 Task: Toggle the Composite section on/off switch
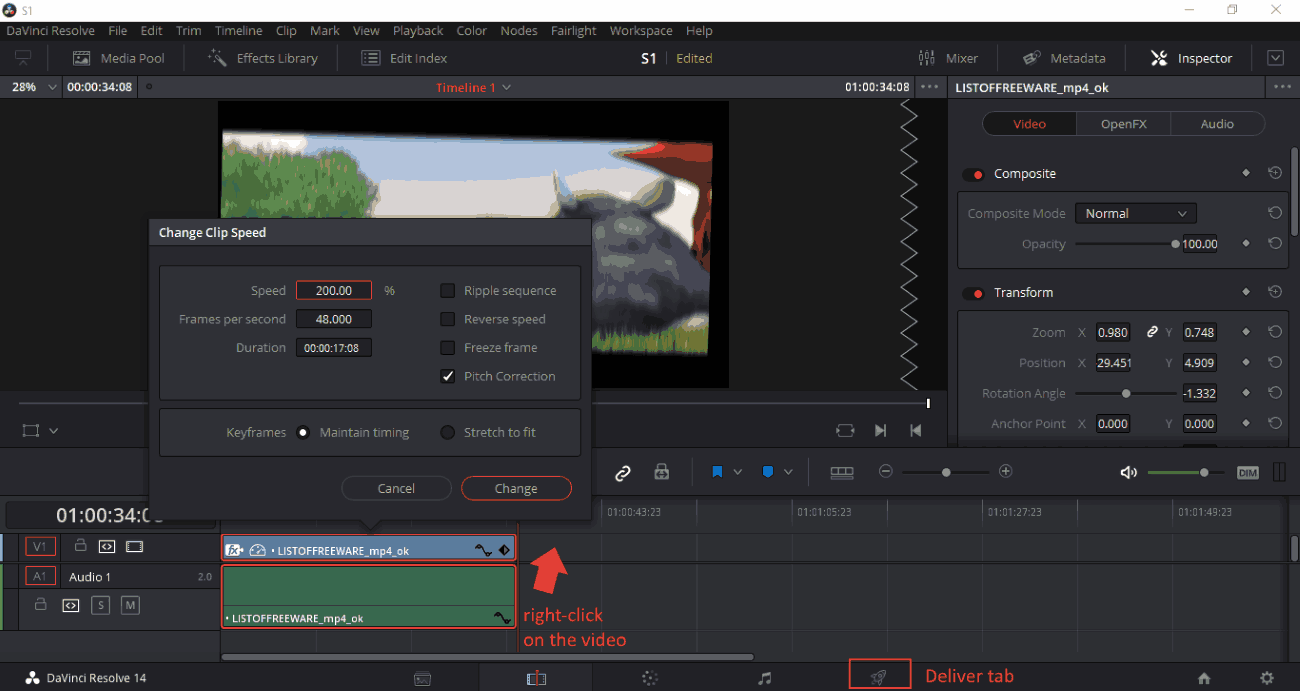point(973,174)
